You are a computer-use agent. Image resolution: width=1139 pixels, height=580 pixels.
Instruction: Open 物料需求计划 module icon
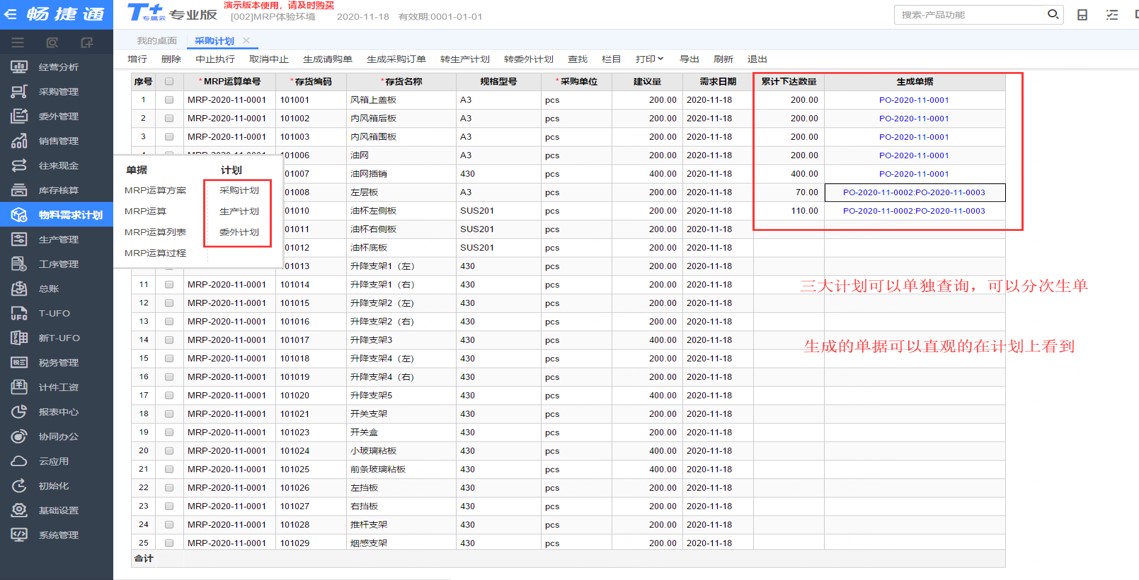coord(20,215)
